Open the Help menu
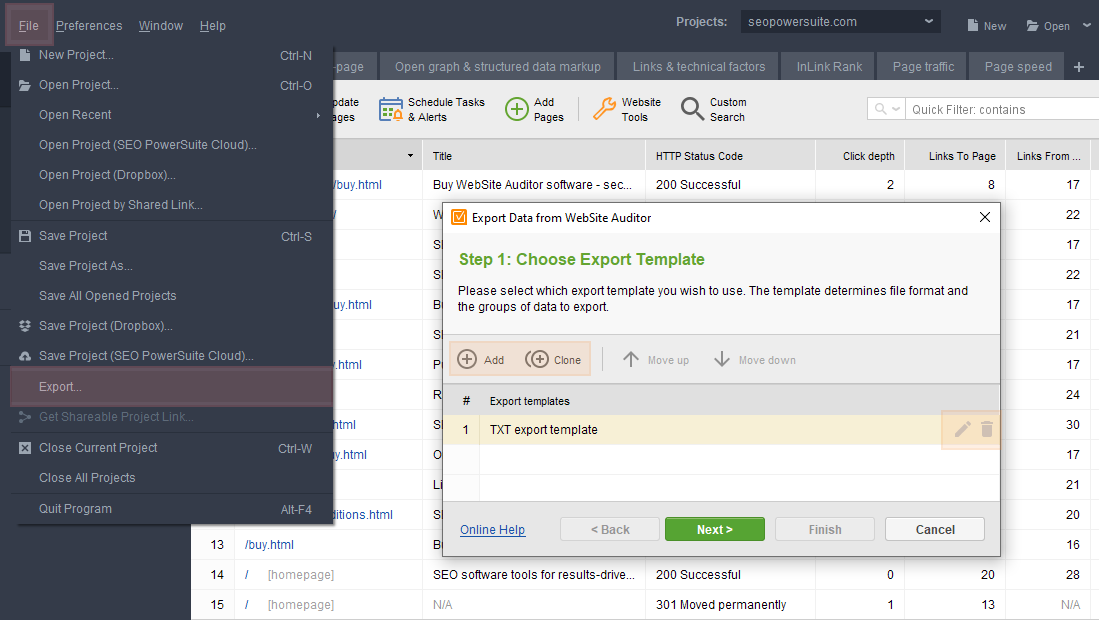Screen dimensions: 1099x620 (212, 26)
